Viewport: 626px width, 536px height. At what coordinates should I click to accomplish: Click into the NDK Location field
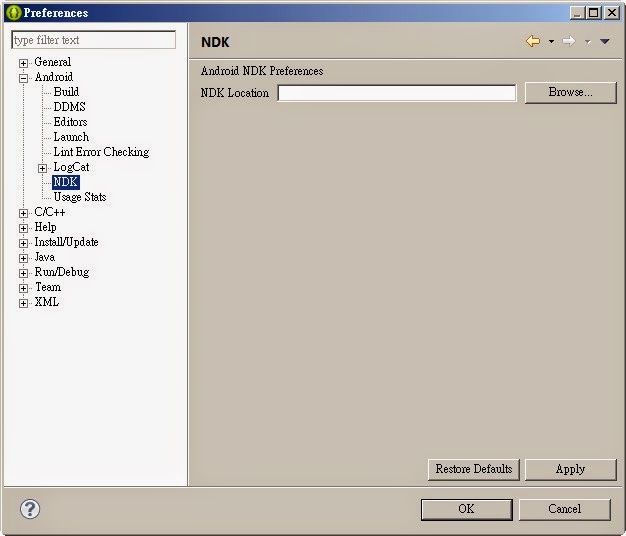pos(397,93)
